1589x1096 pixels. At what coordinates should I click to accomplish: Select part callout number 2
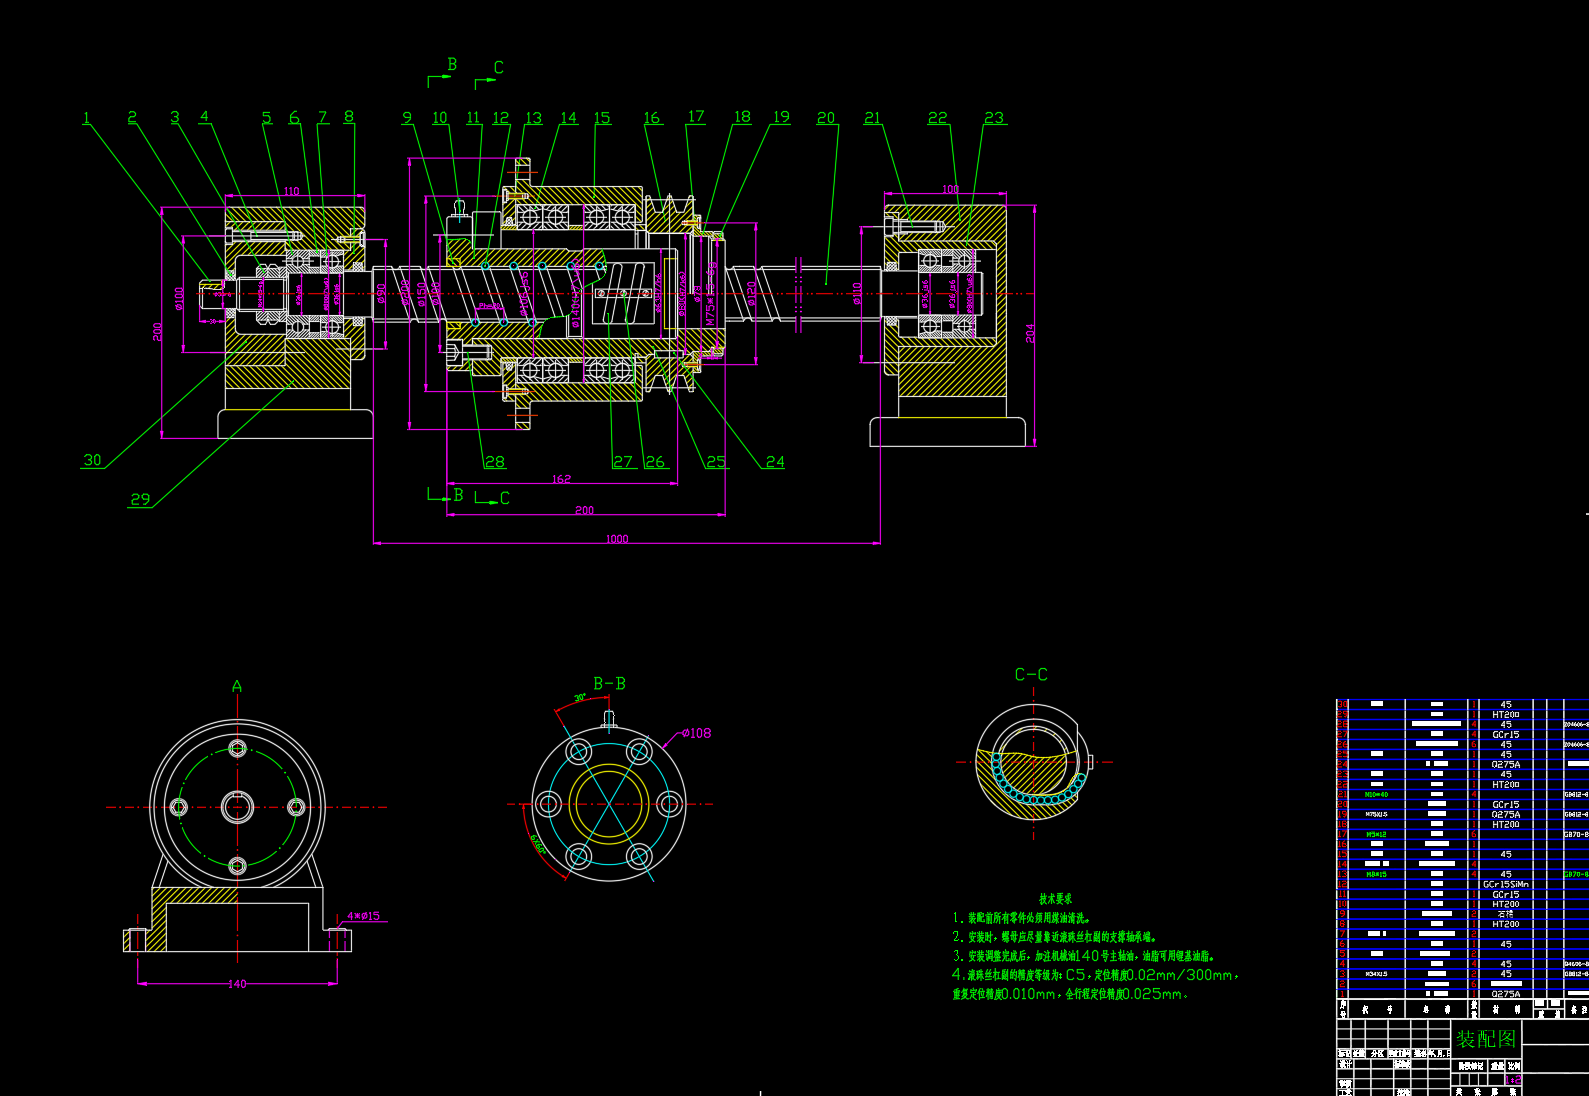[x=132, y=117]
